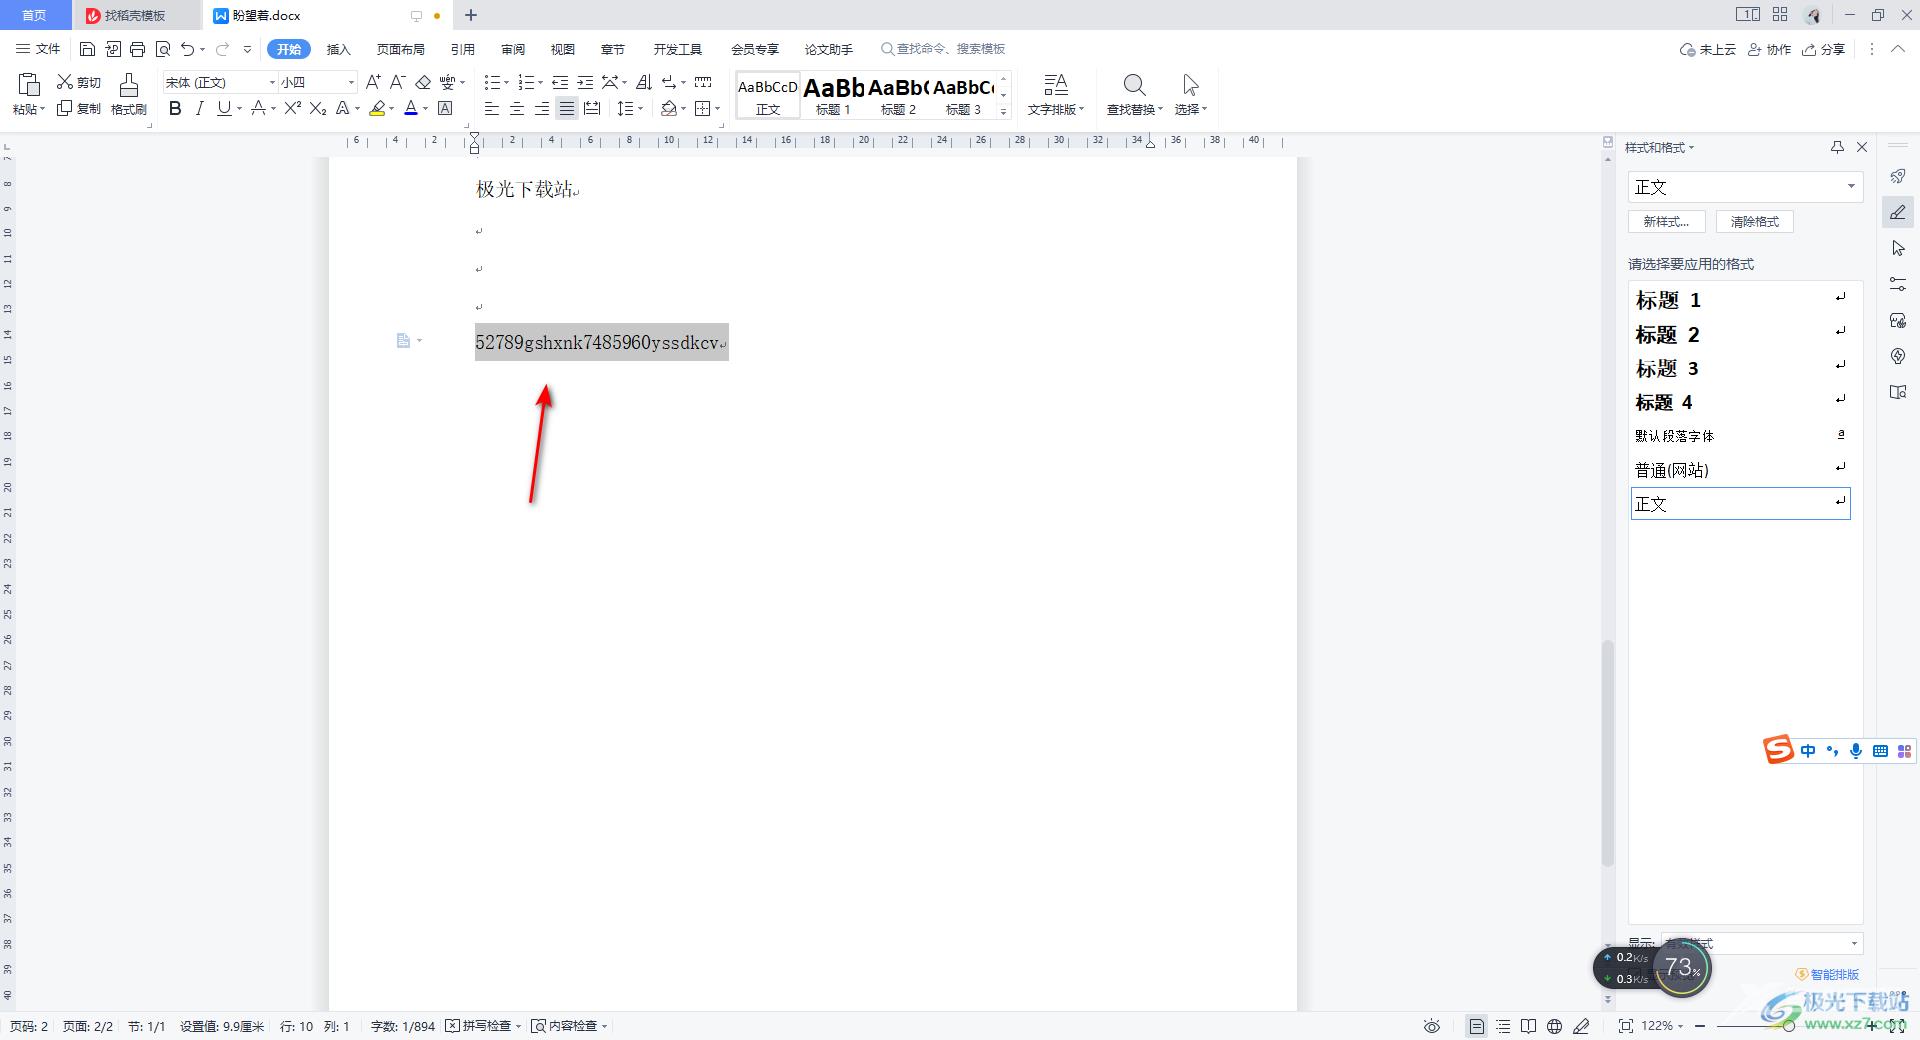Open Print Preview from quick access toolbar

[x=163, y=49]
